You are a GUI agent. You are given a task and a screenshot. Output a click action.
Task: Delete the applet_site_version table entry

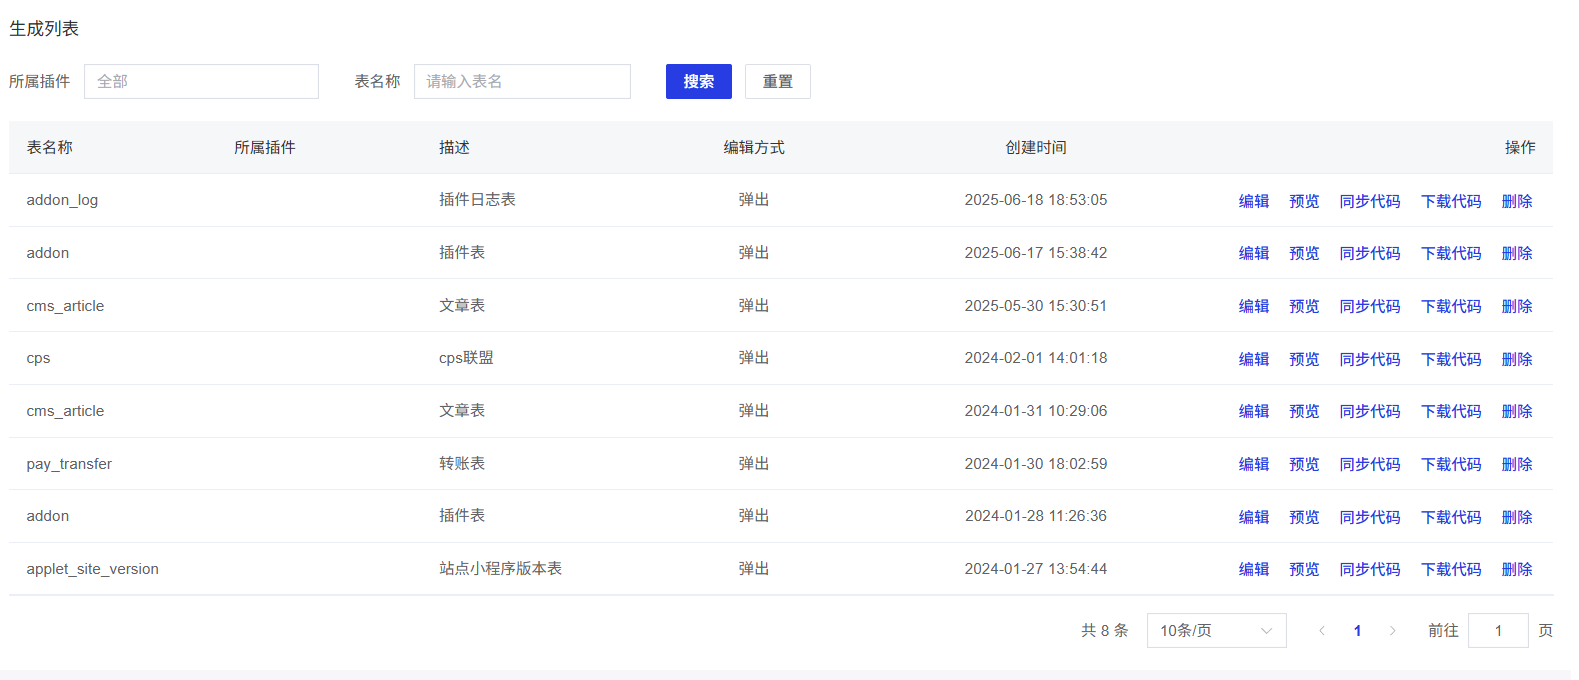click(x=1516, y=570)
